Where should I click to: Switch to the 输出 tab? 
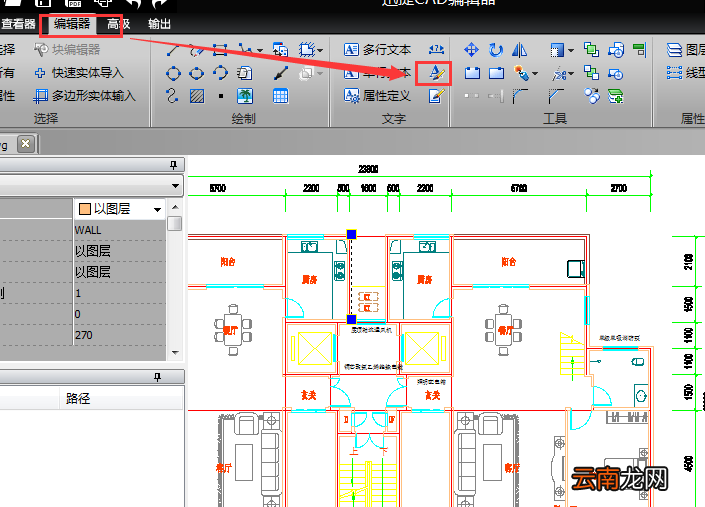tap(159, 24)
